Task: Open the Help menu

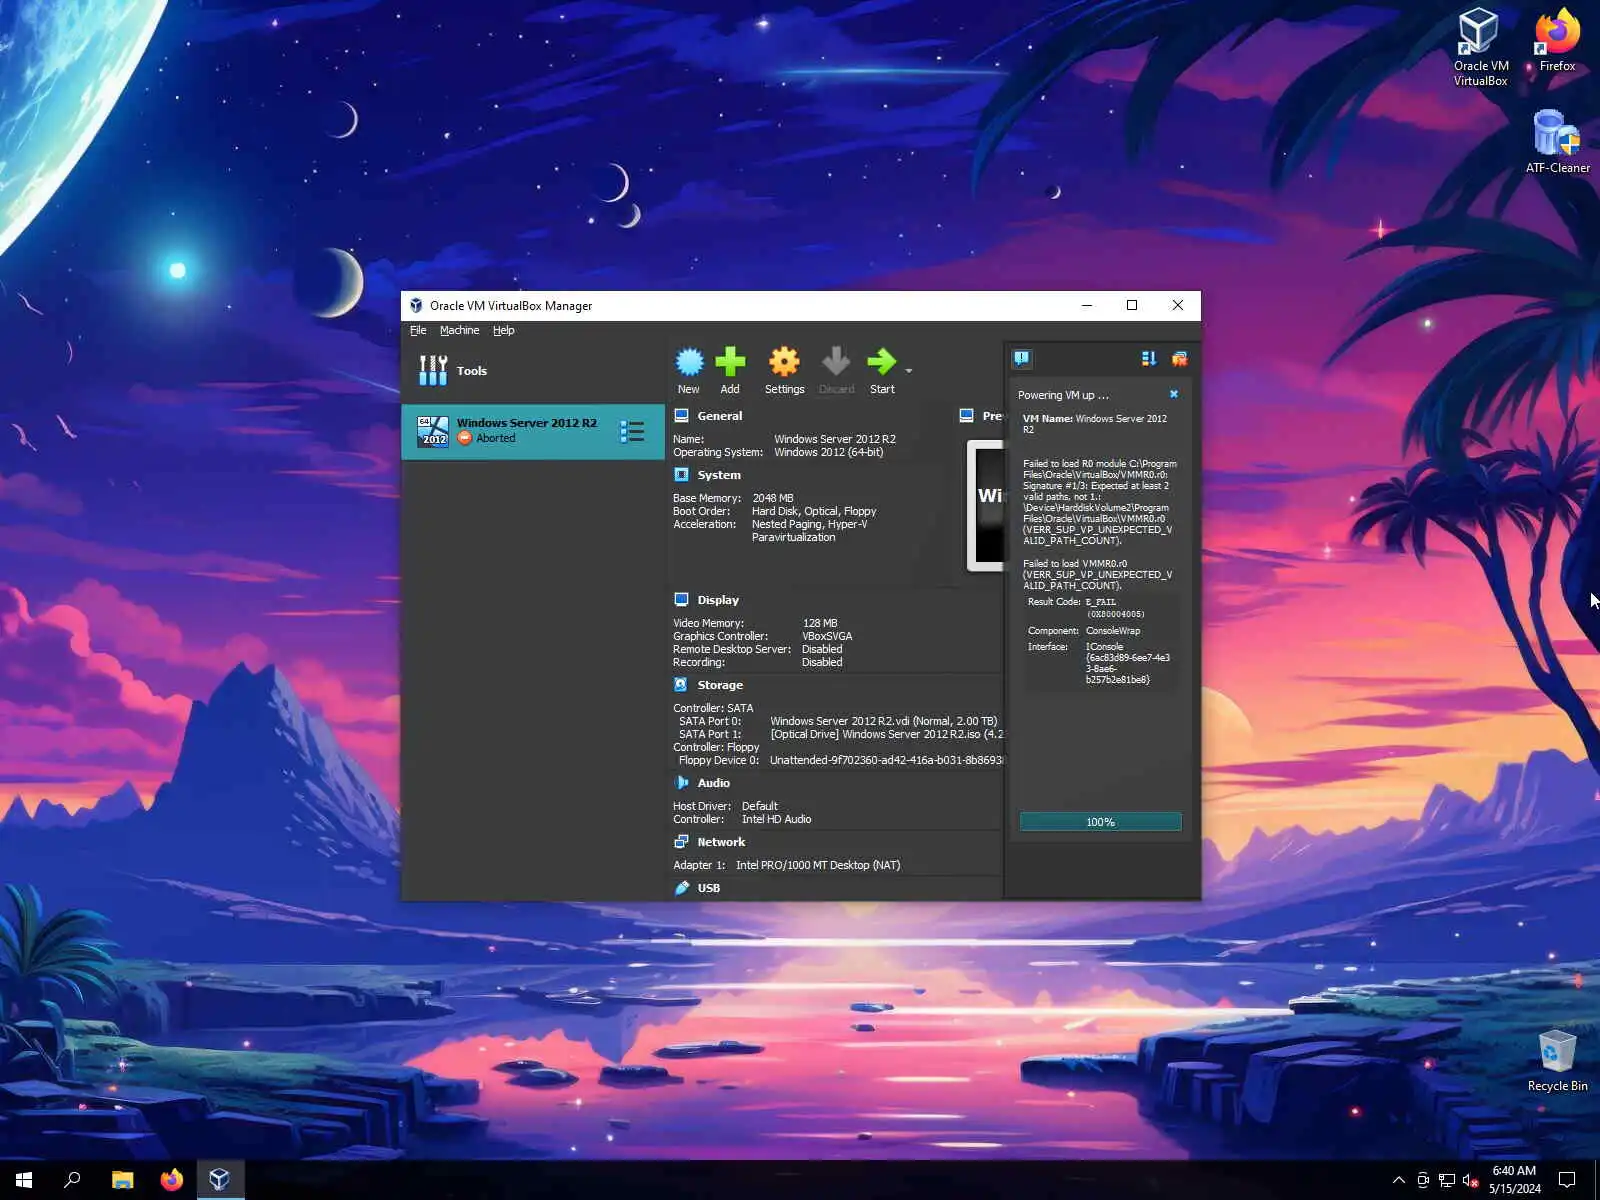Action: [x=503, y=330]
